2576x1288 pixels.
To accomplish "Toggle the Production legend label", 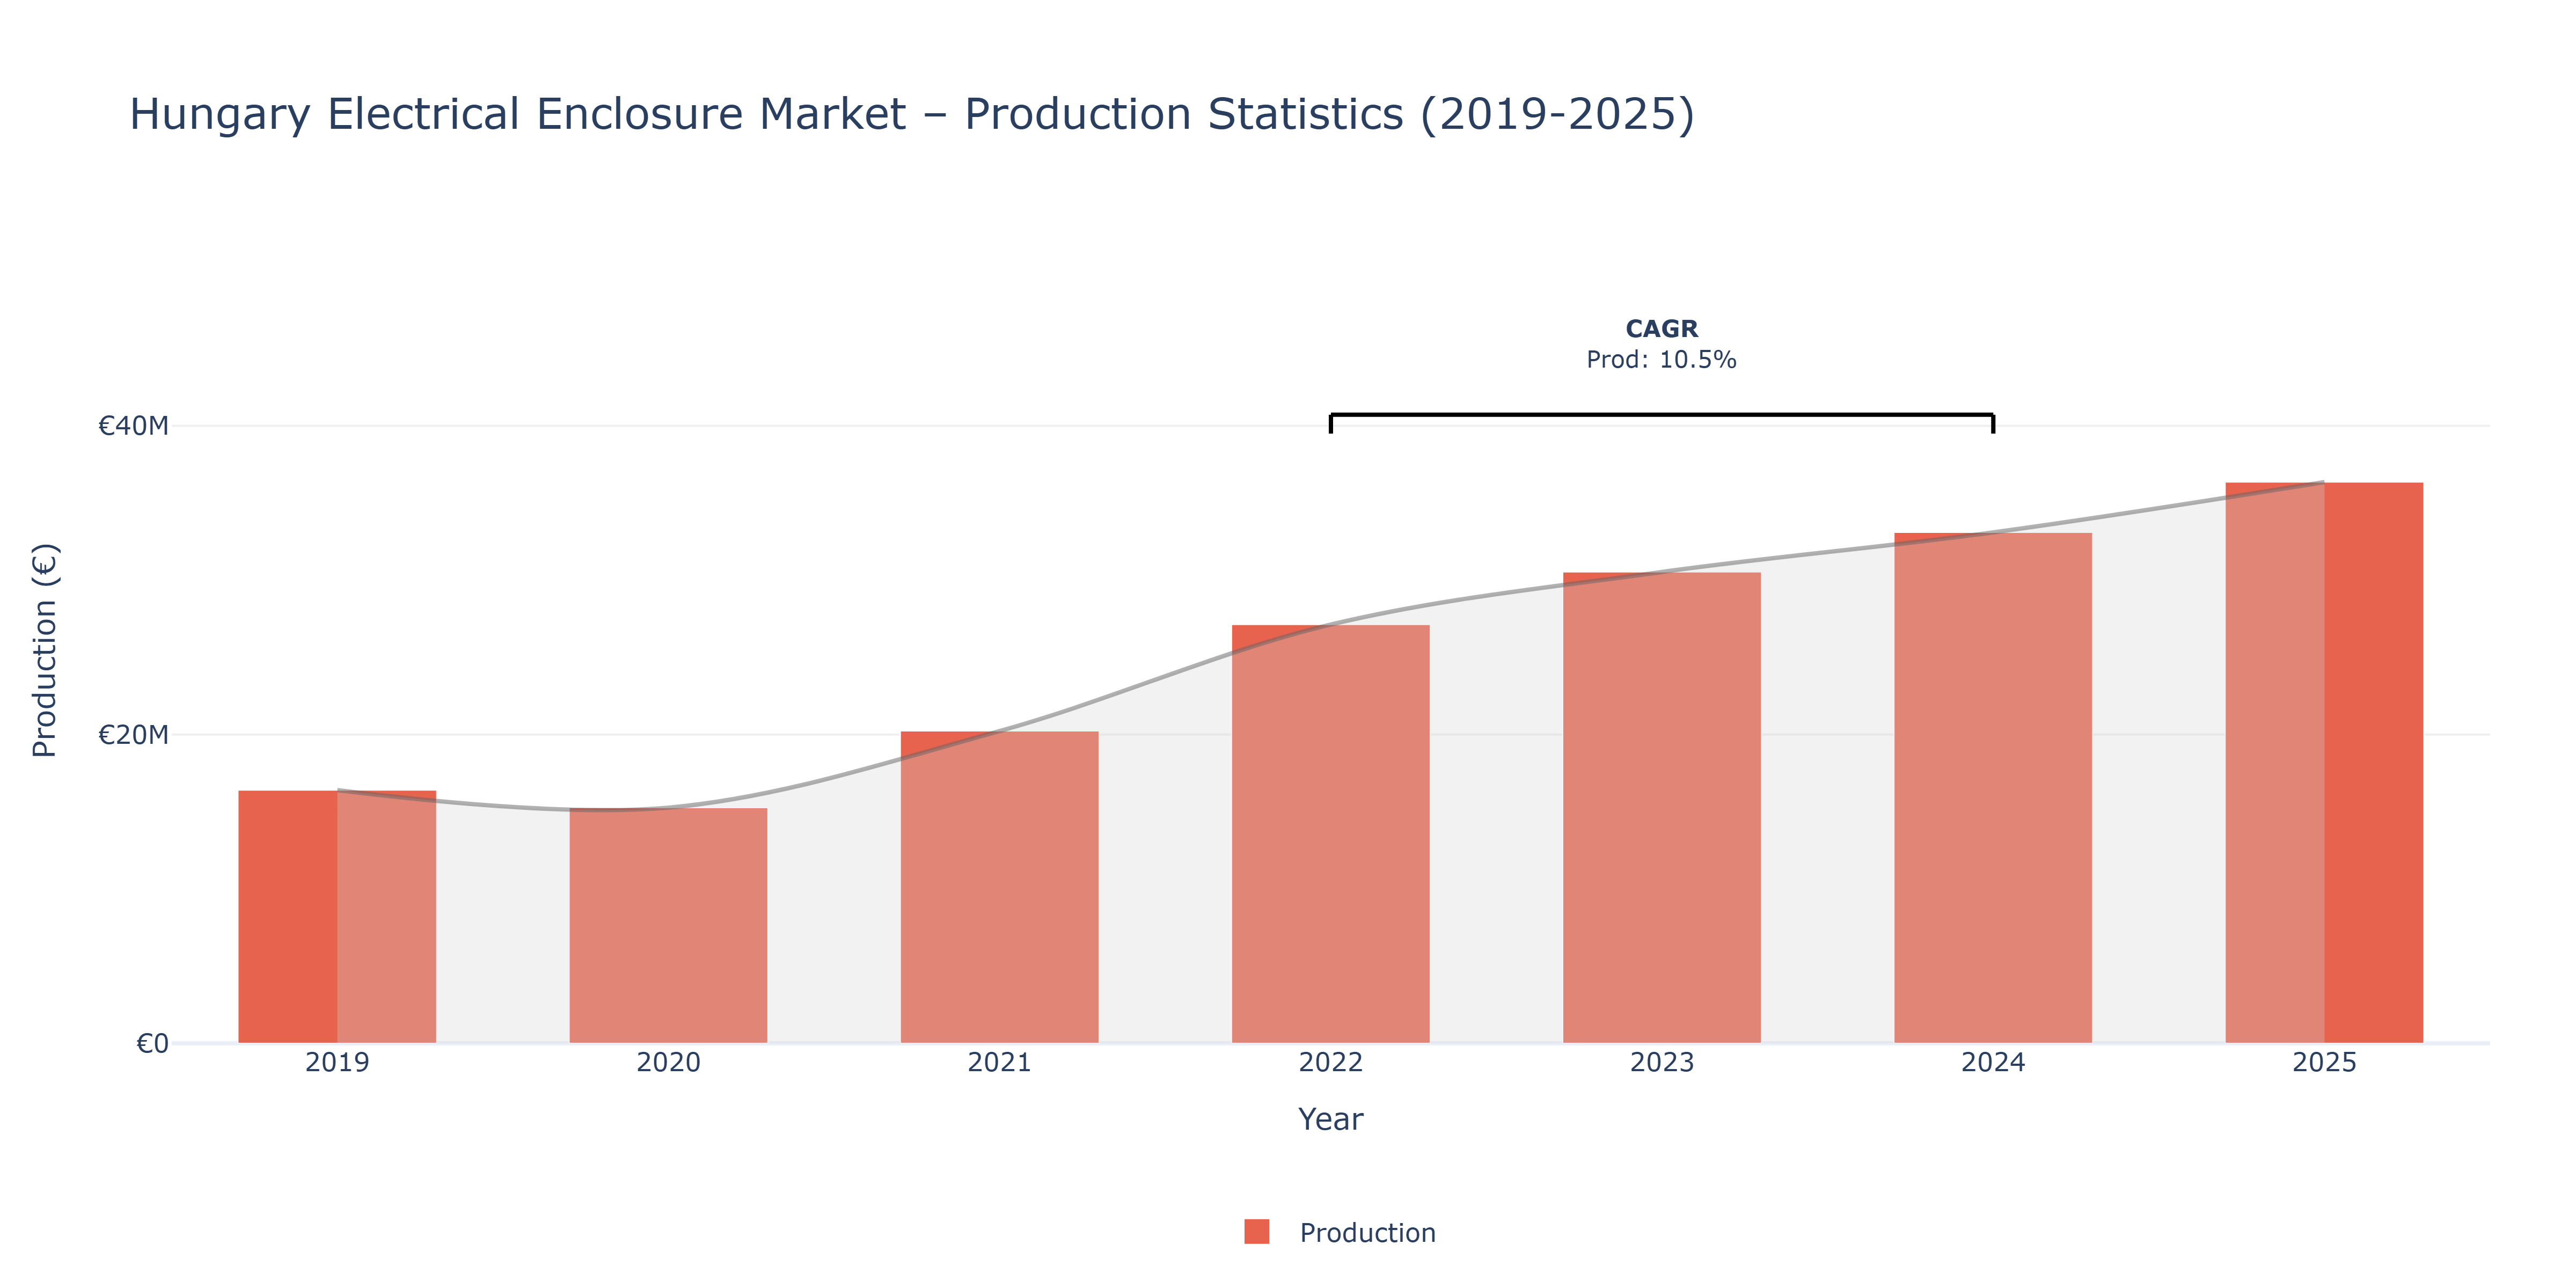I will pos(1367,1233).
